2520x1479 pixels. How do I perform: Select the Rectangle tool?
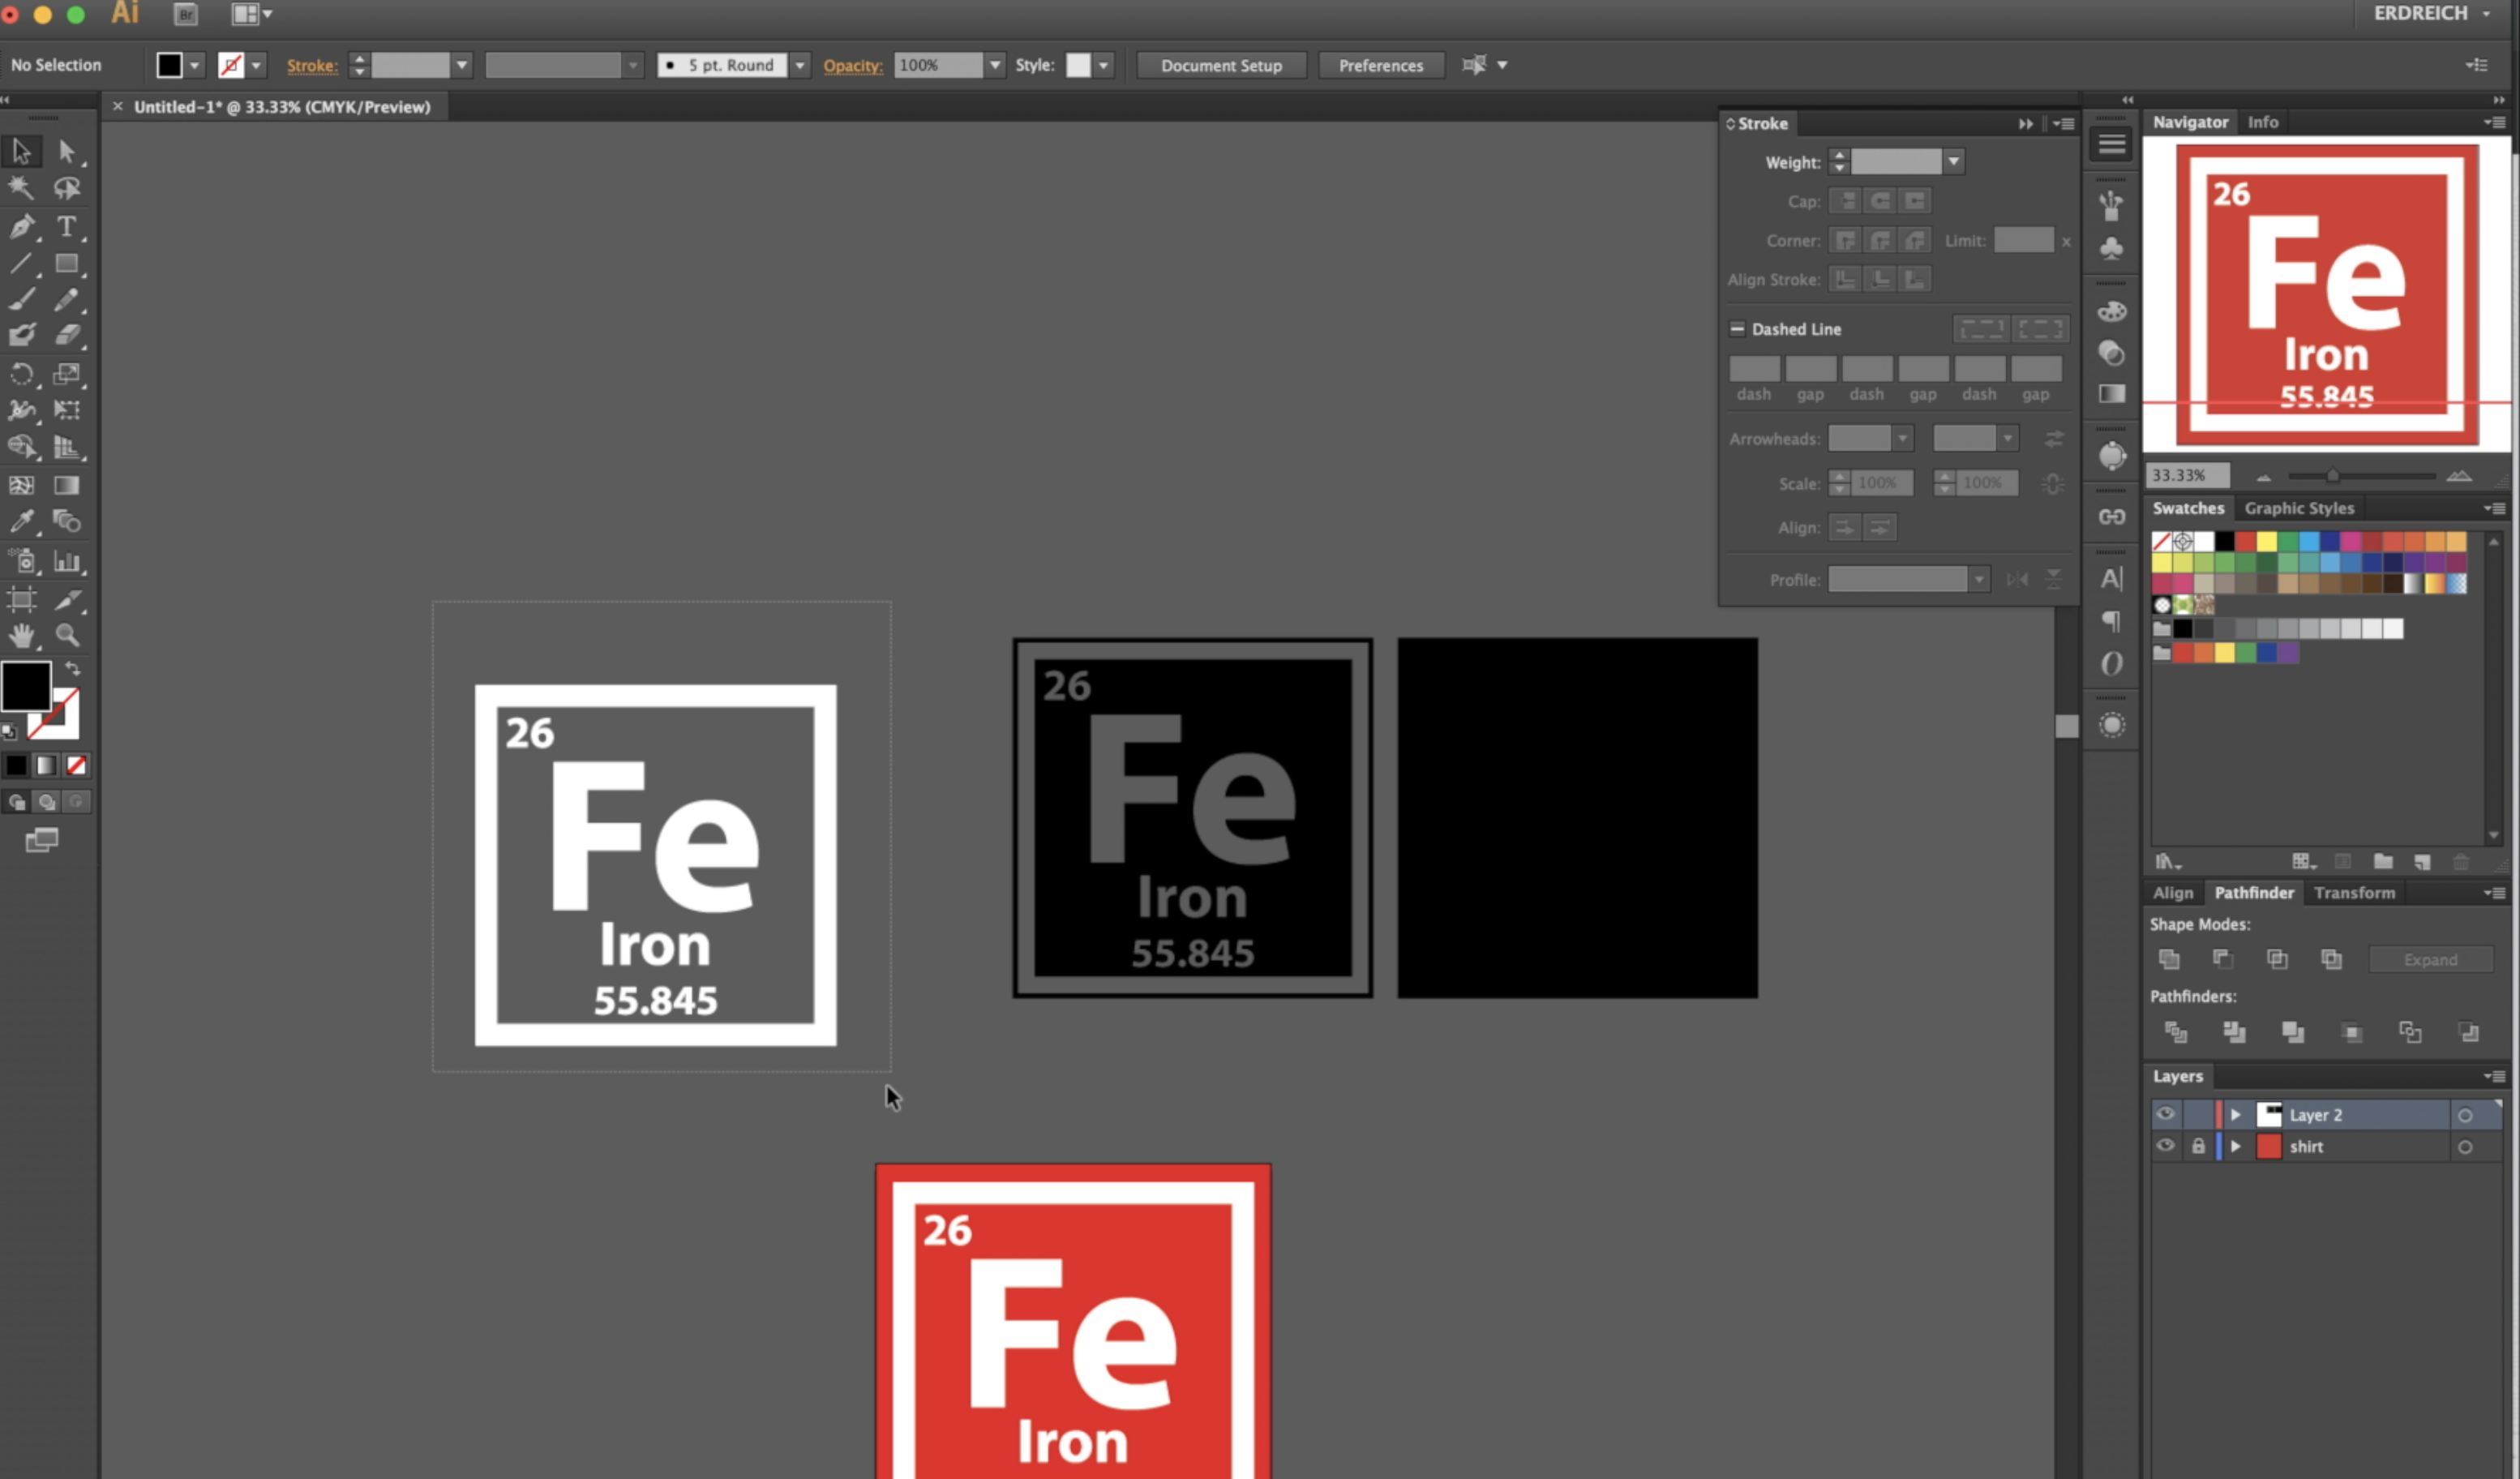coord(67,264)
